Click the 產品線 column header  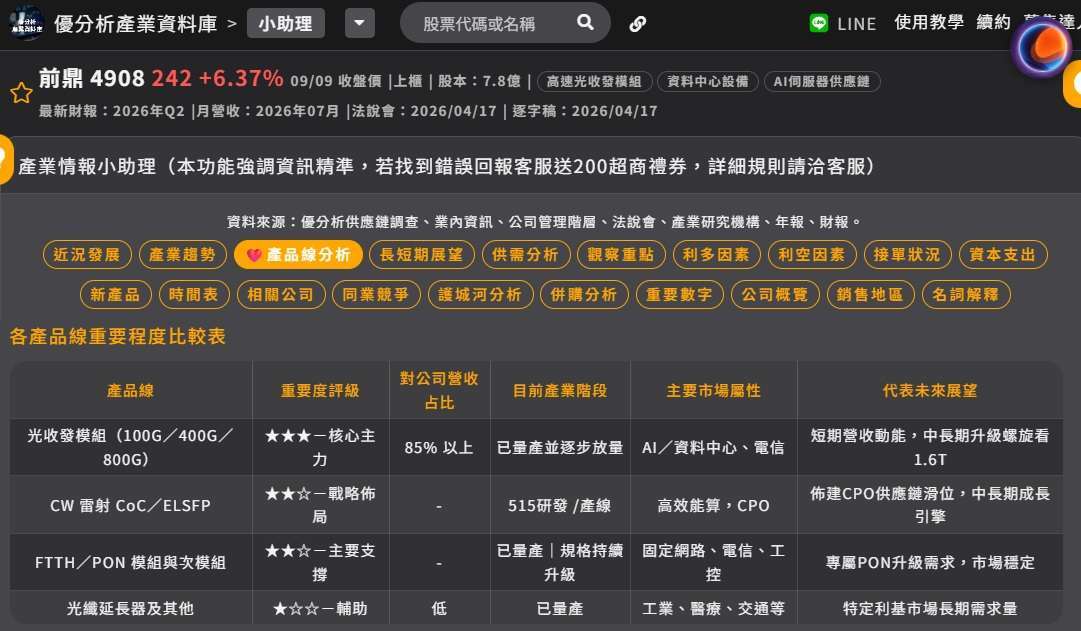click(x=130, y=390)
